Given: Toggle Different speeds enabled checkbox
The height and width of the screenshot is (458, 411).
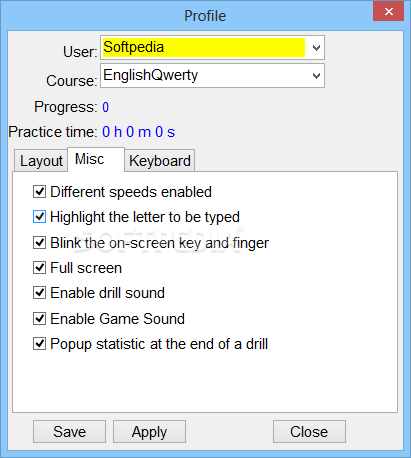Looking at the screenshot, I should [39, 192].
